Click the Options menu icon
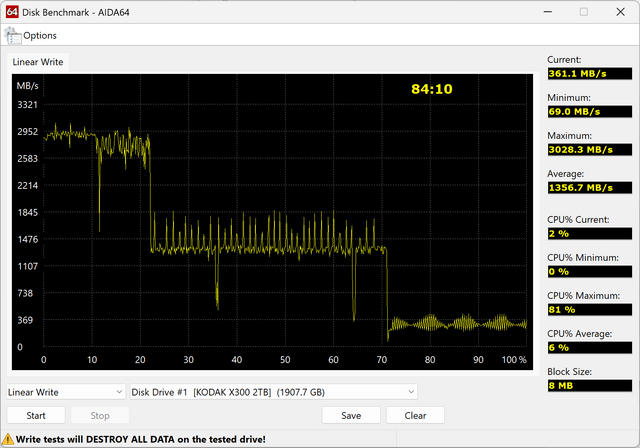 [13, 36]
